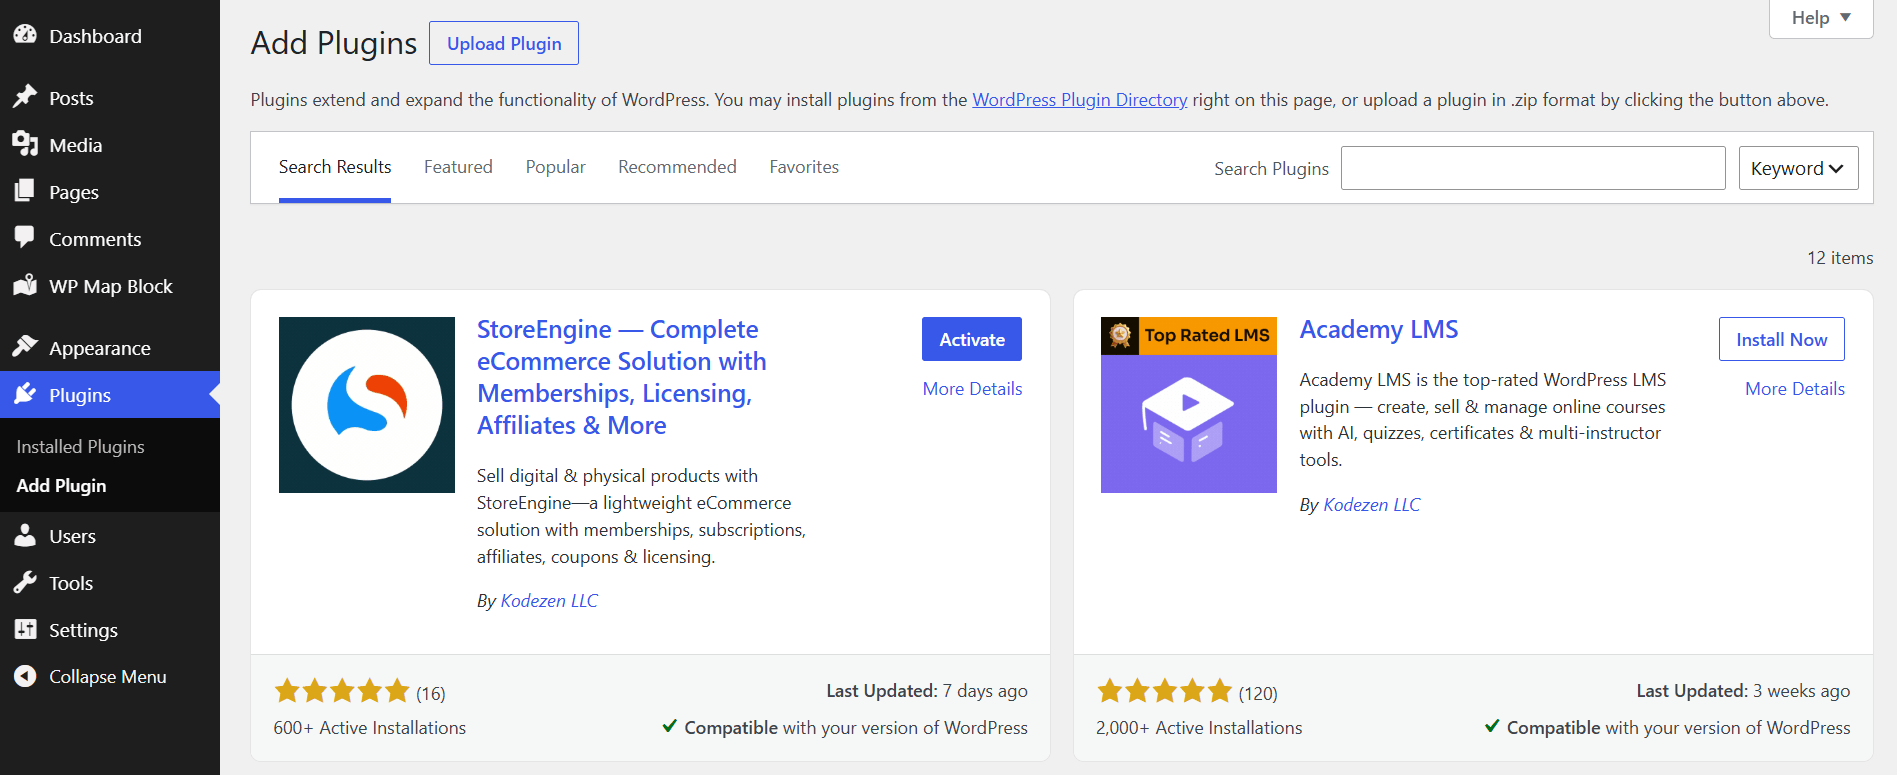Open More Details for StoreEngine
This screenshot has height=775, width=1897.
pyautogui.click(x=972, y=389)
